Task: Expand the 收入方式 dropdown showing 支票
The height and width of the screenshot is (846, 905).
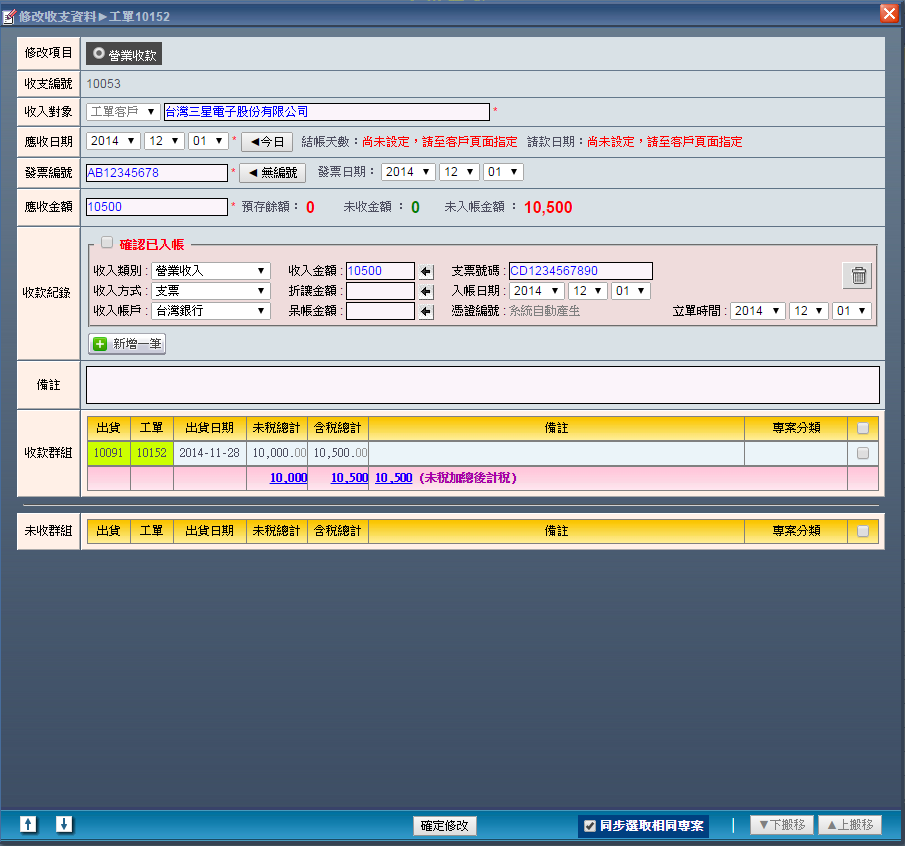Action: 210,291
